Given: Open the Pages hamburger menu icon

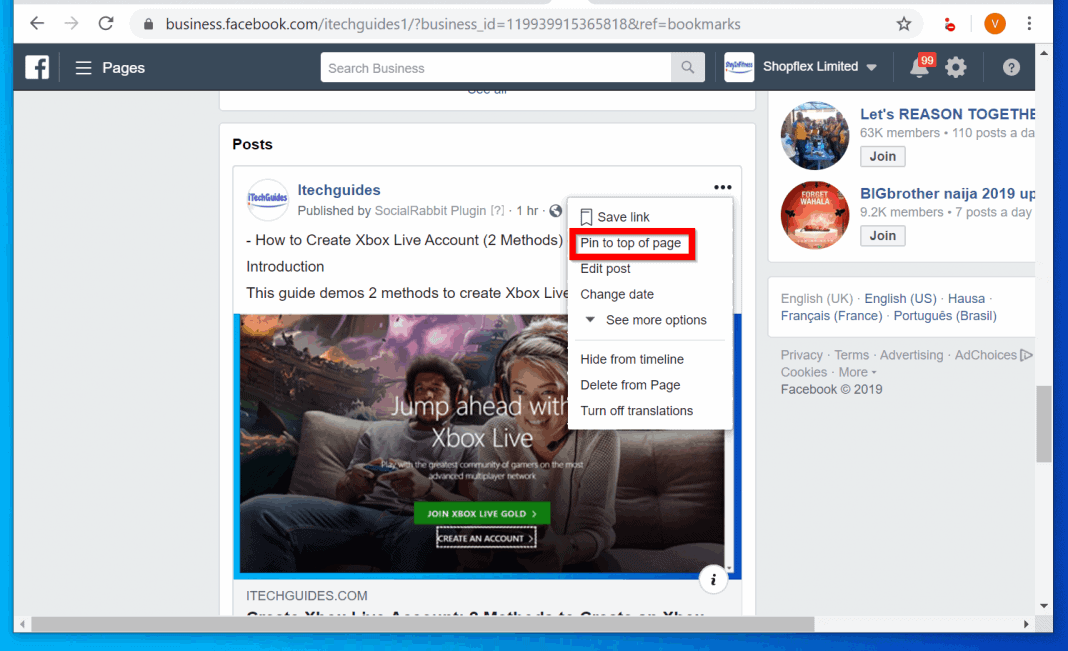Looking at the screenshot, I should [85, 67].
